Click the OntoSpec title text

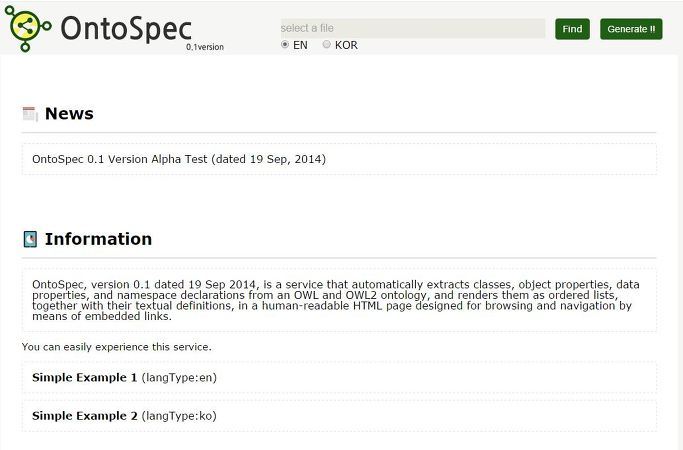[x=125, y=28]
